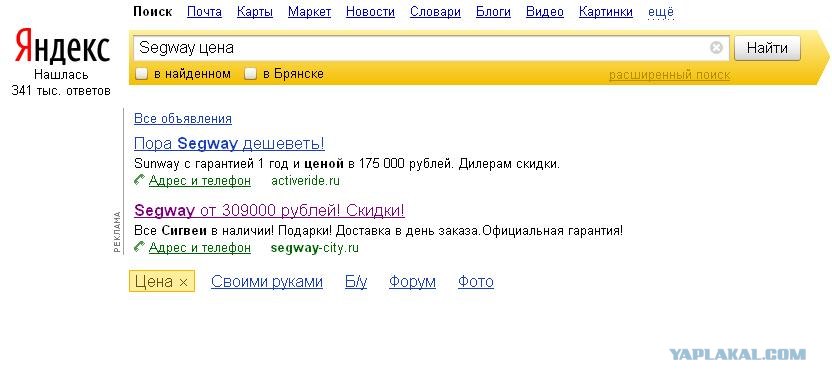Click 'Адрес и телефон' for segway-city.ru
This screenshot has height=384, width=832.
[200, 248]
